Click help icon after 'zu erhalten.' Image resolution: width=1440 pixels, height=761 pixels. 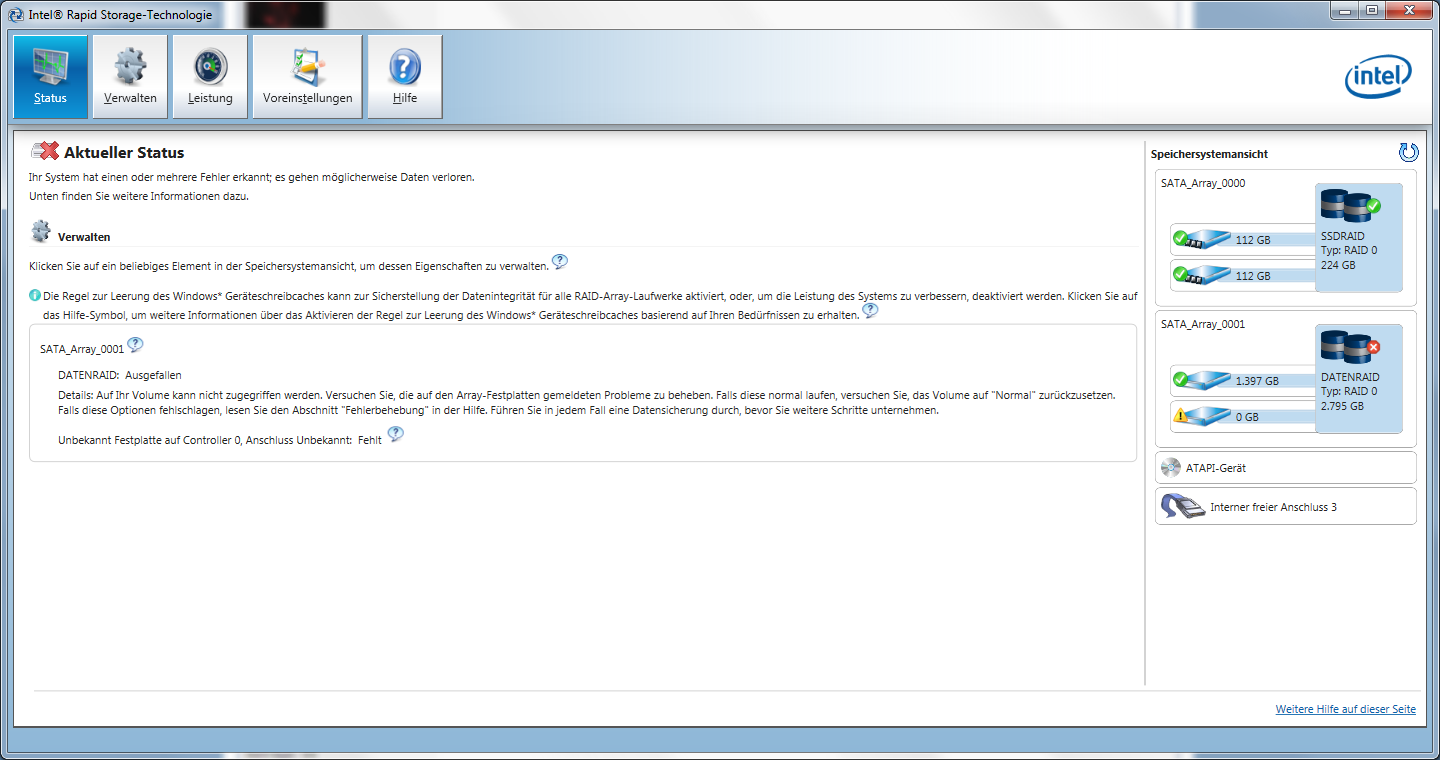pos(870,311)
